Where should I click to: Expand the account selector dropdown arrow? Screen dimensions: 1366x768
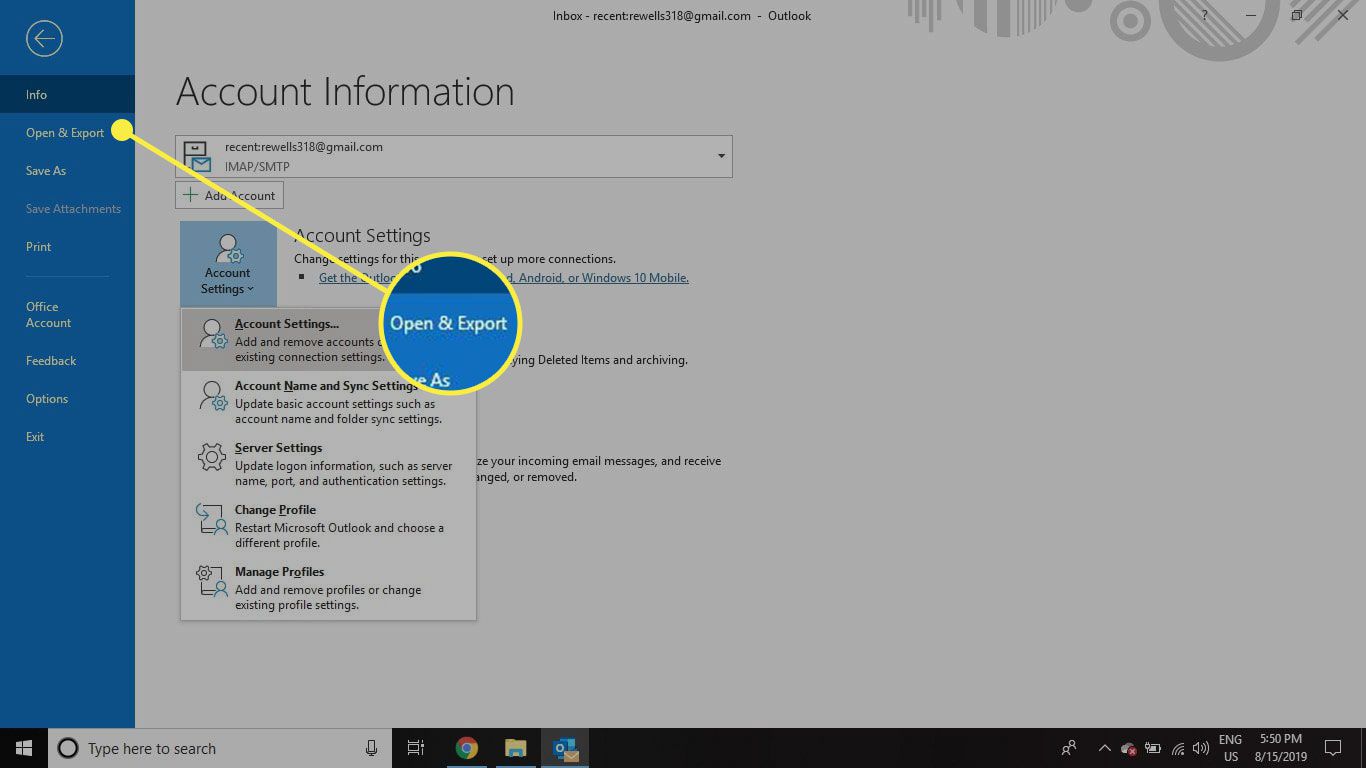point(721,157)
